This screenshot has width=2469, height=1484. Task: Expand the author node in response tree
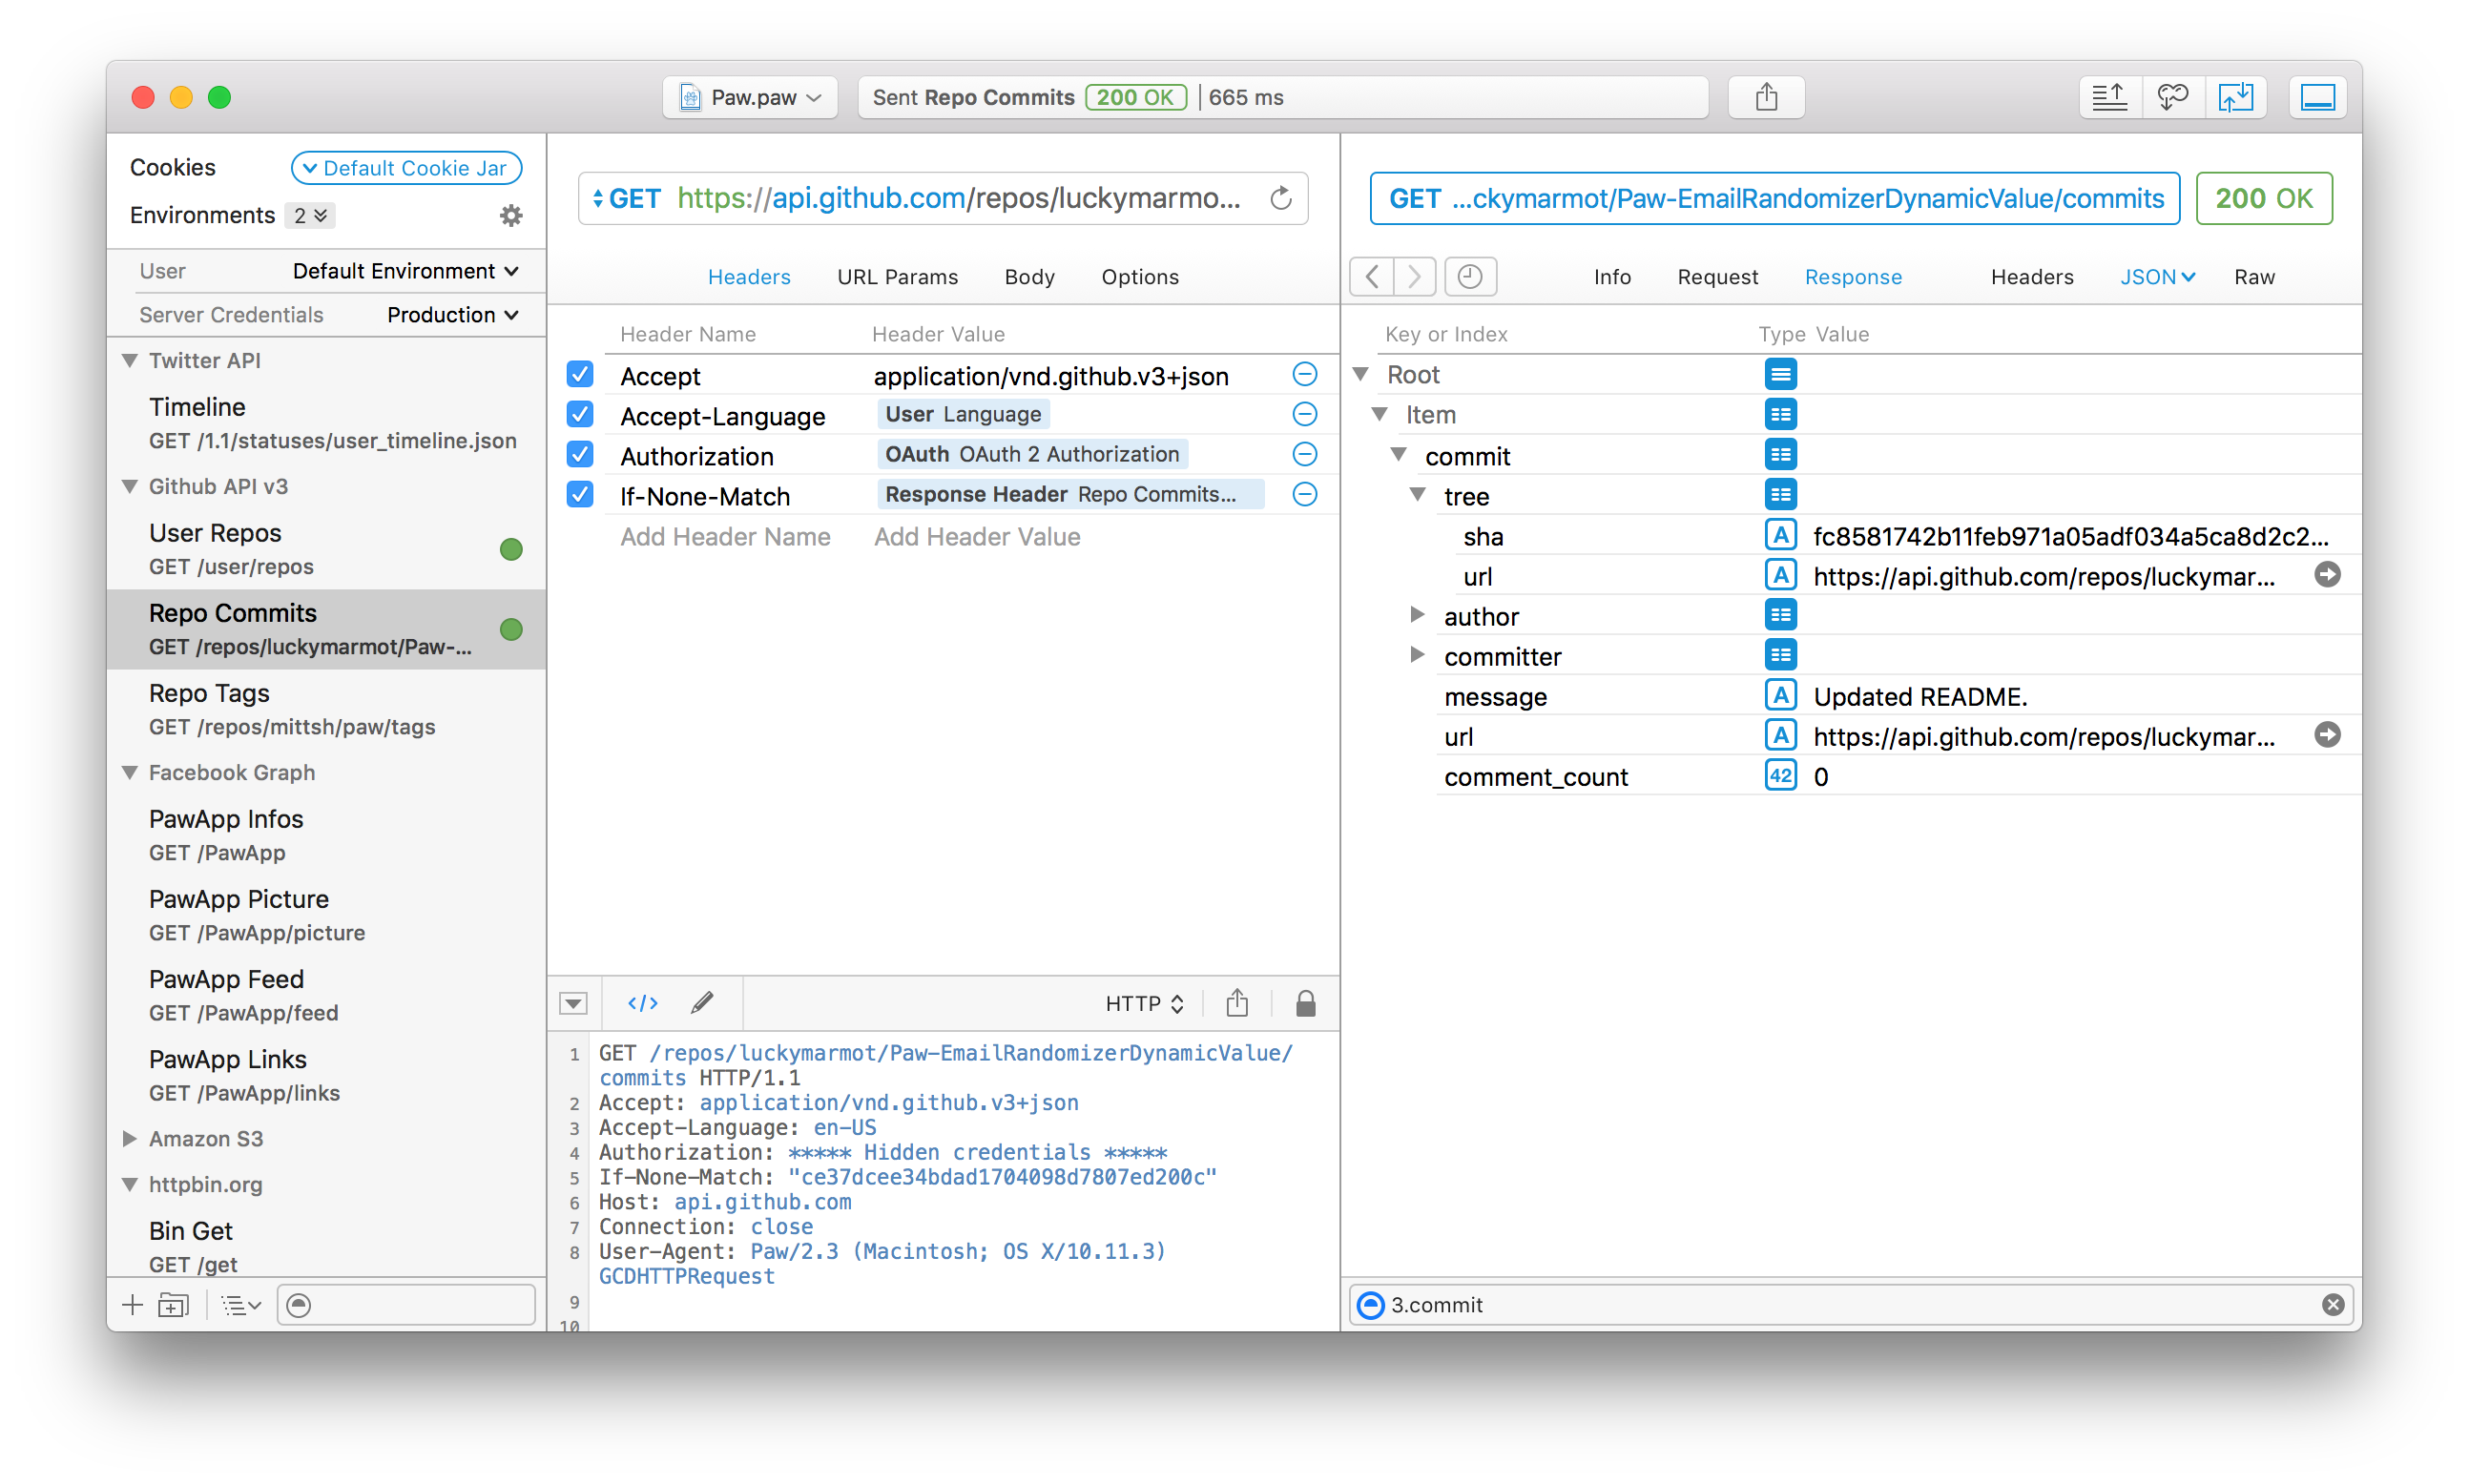point(1417,615)
